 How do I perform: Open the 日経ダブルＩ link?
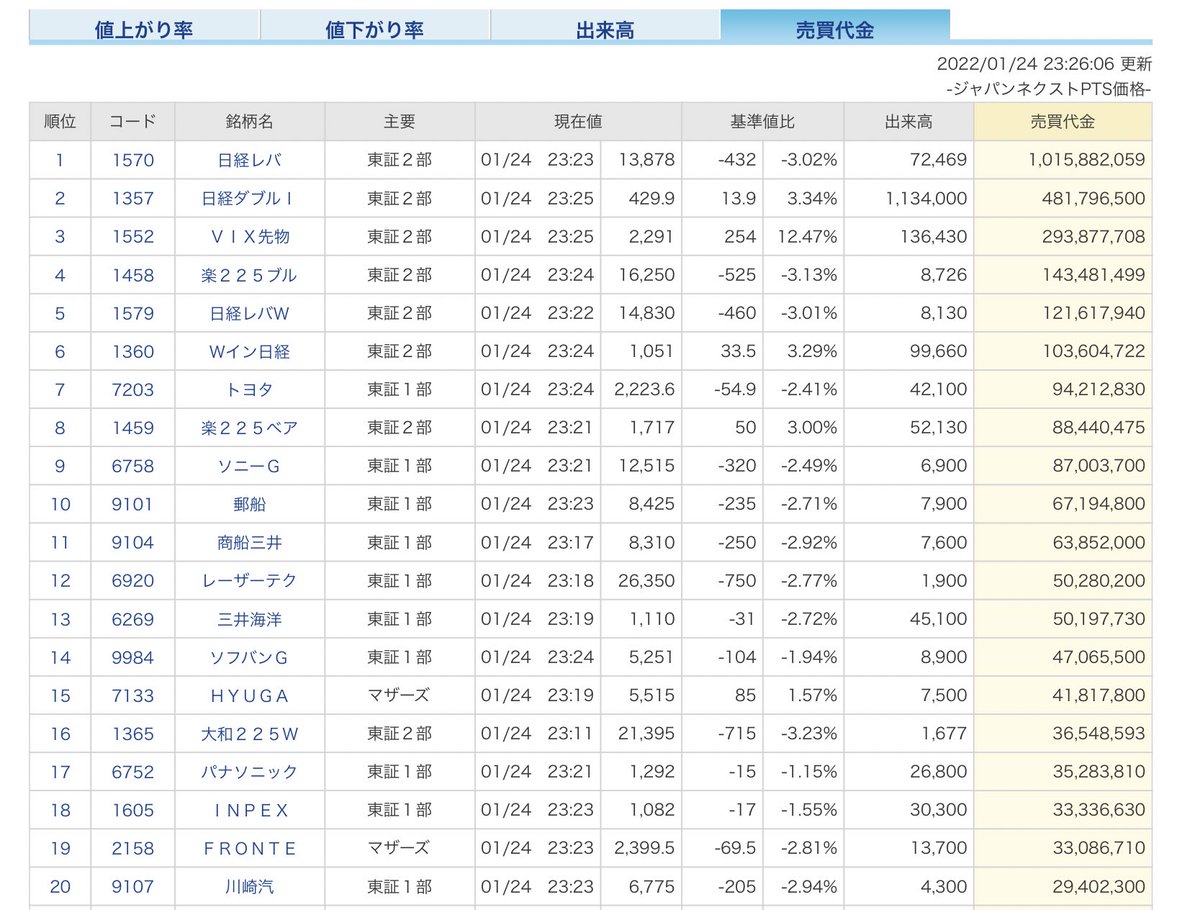[x=249, y=198]
